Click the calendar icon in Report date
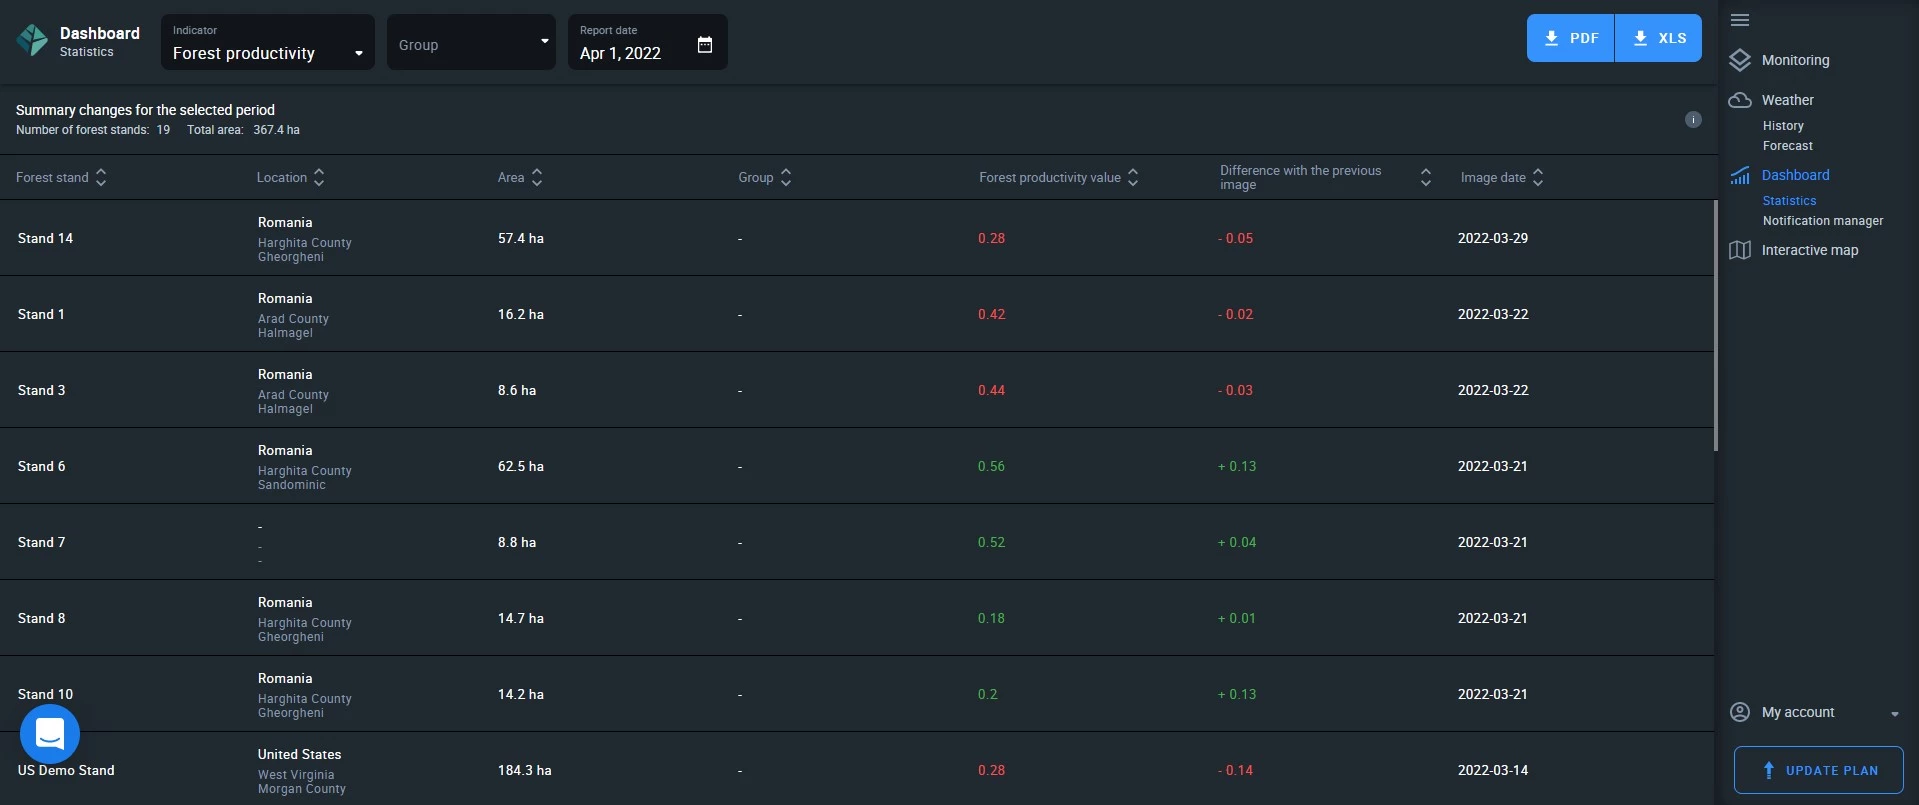 tap(705, 45)
